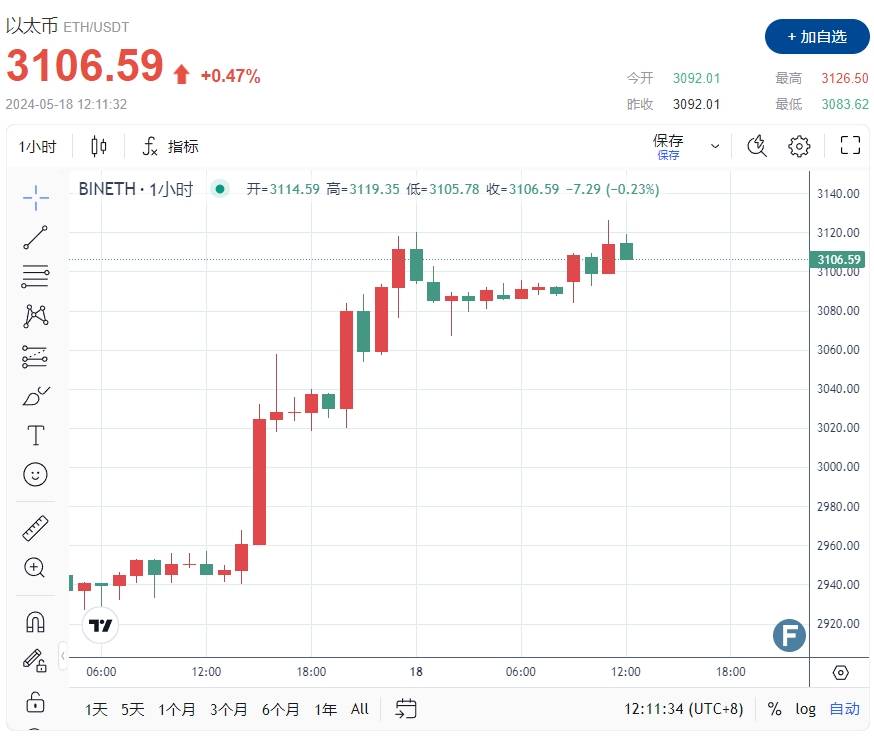This screenshot has width=874, height=736.
Task: Open chart settings with the gear icon
Action: click(799, 145)
